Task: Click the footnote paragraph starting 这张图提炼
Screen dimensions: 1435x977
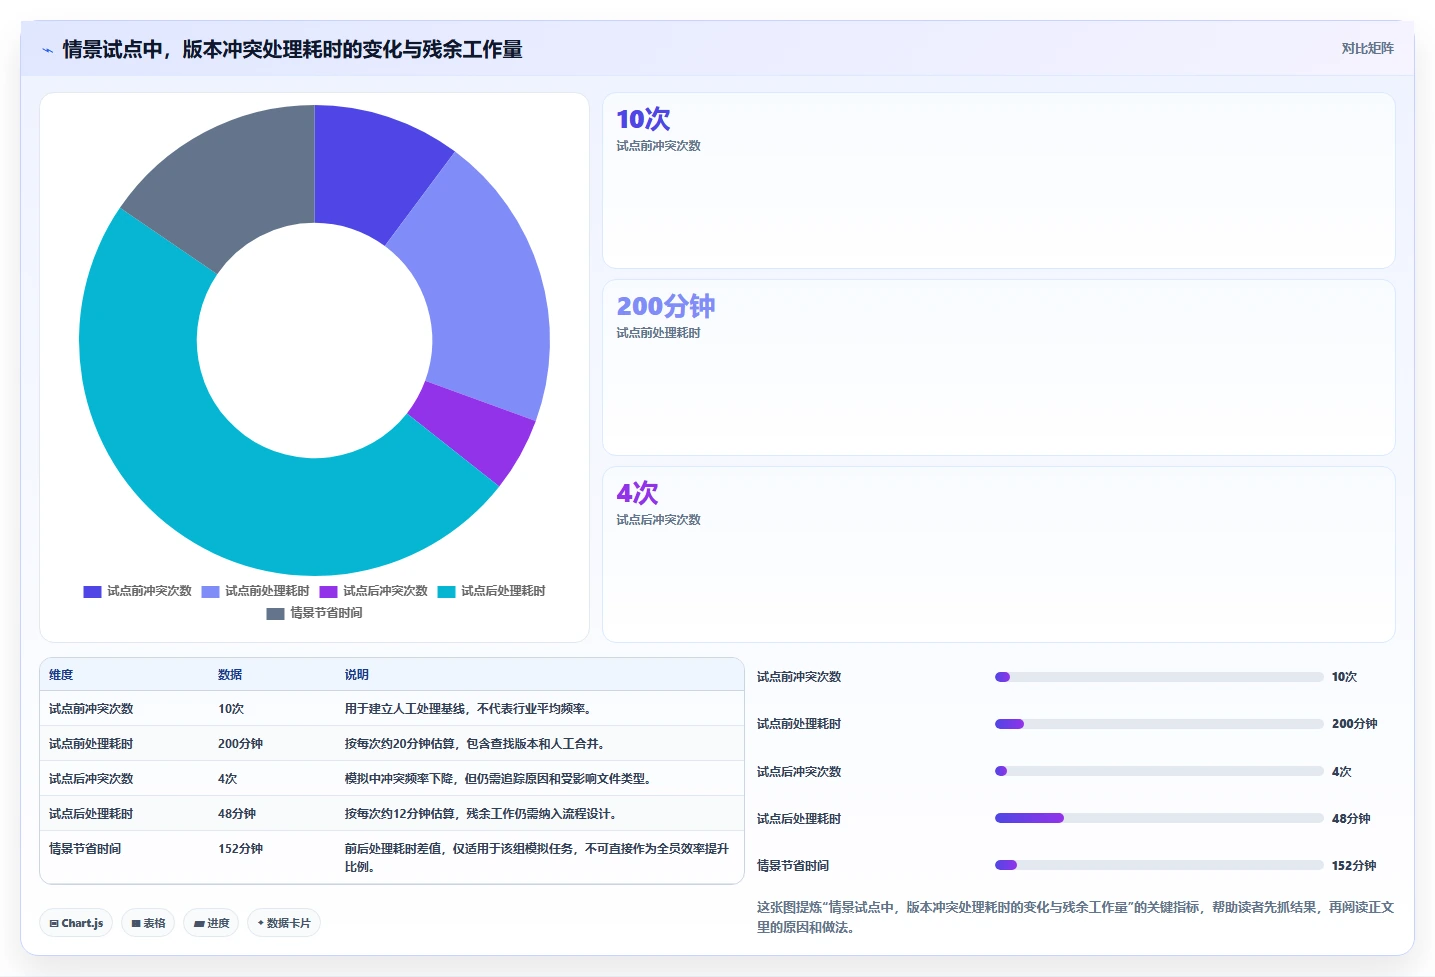Action: (x=1075, y=917)
